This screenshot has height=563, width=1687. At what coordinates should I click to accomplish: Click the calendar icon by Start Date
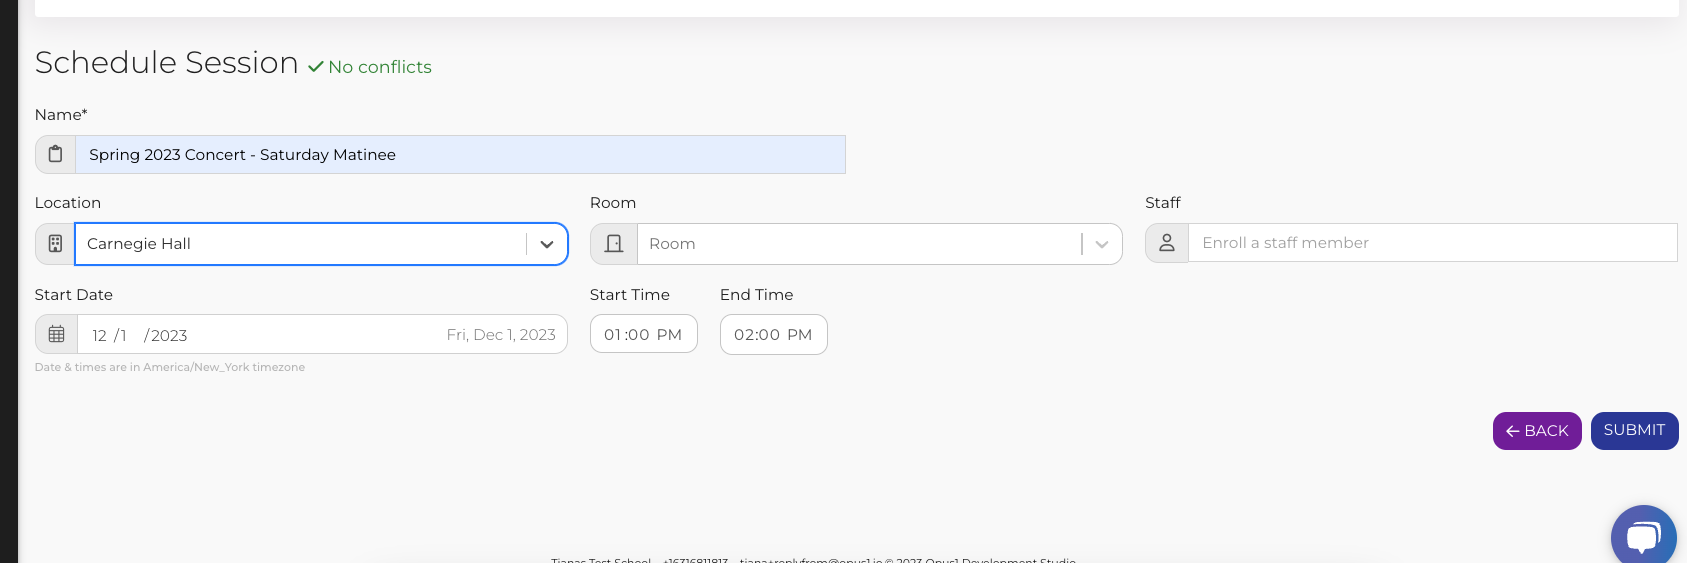click(57, 335)
